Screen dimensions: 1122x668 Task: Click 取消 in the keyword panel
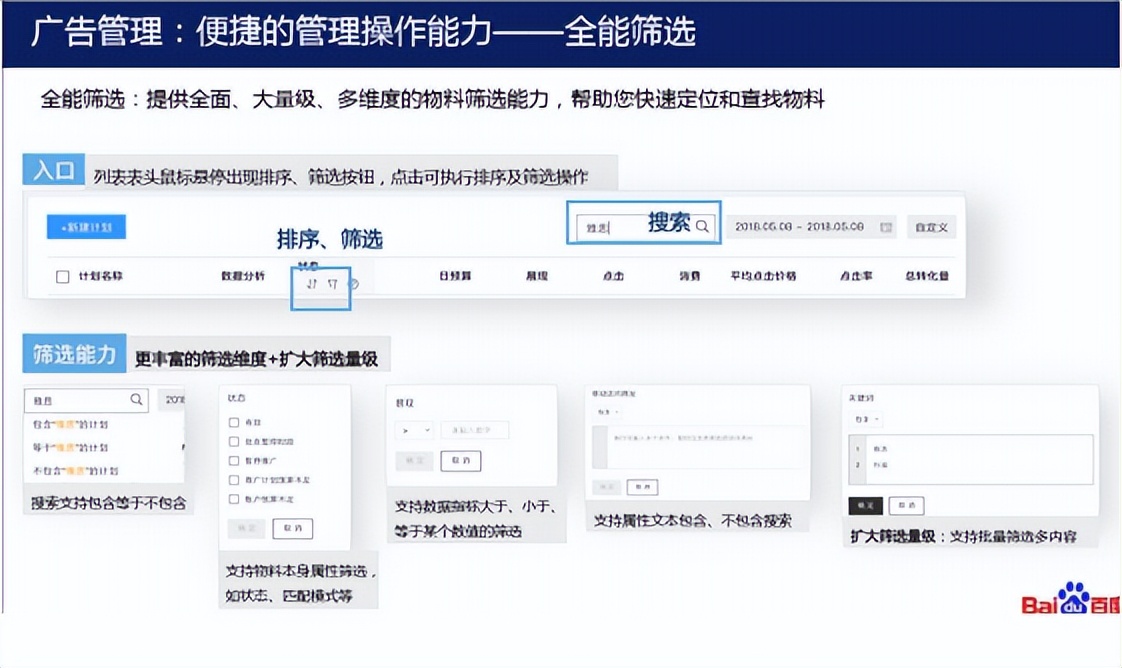pyautogui.click(x=907, y=506)
